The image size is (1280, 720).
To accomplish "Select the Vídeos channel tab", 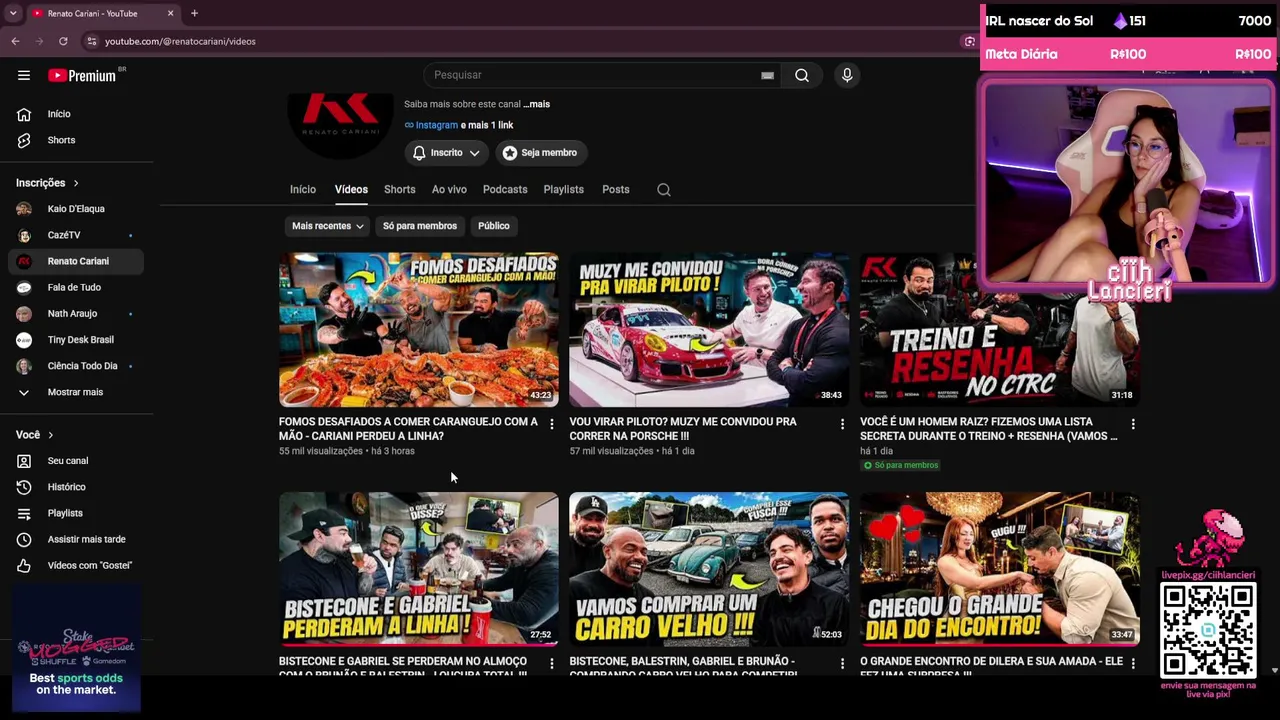I will (351, 189).
